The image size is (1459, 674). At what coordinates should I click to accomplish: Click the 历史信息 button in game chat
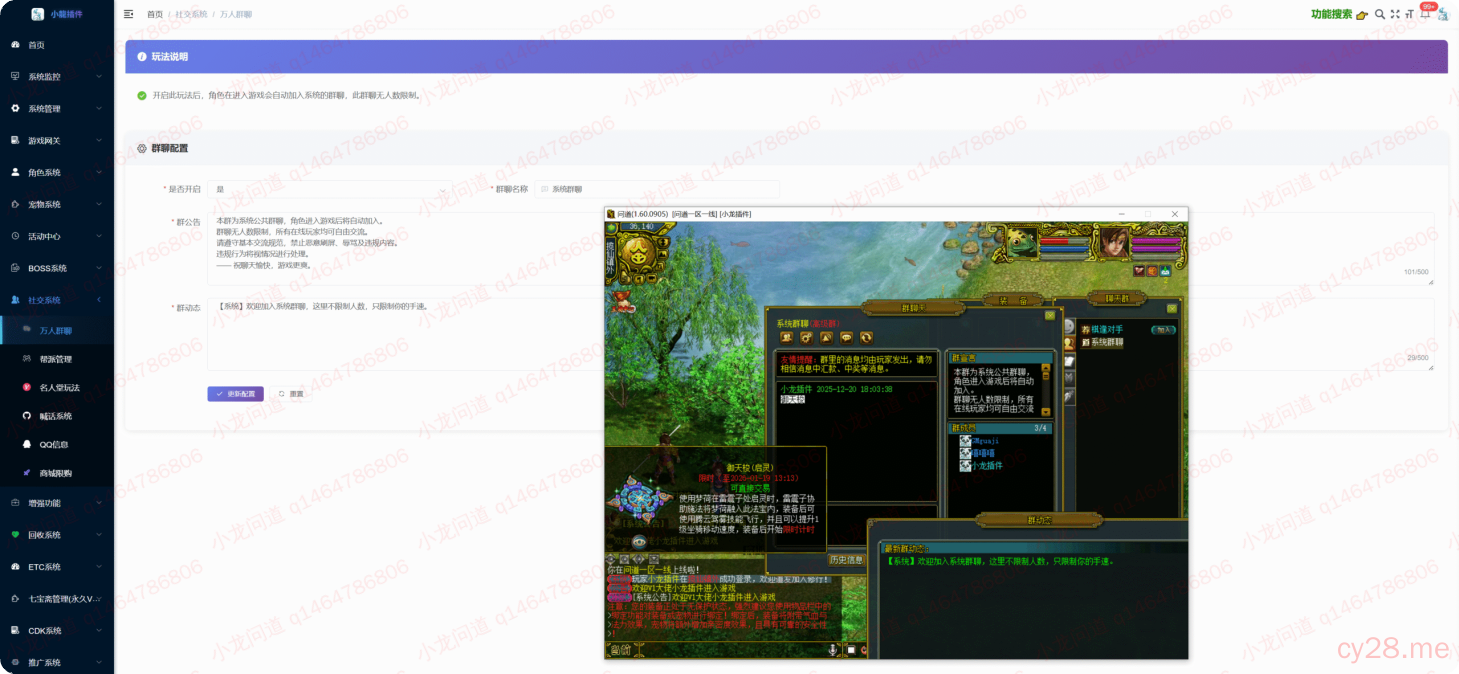846,560
